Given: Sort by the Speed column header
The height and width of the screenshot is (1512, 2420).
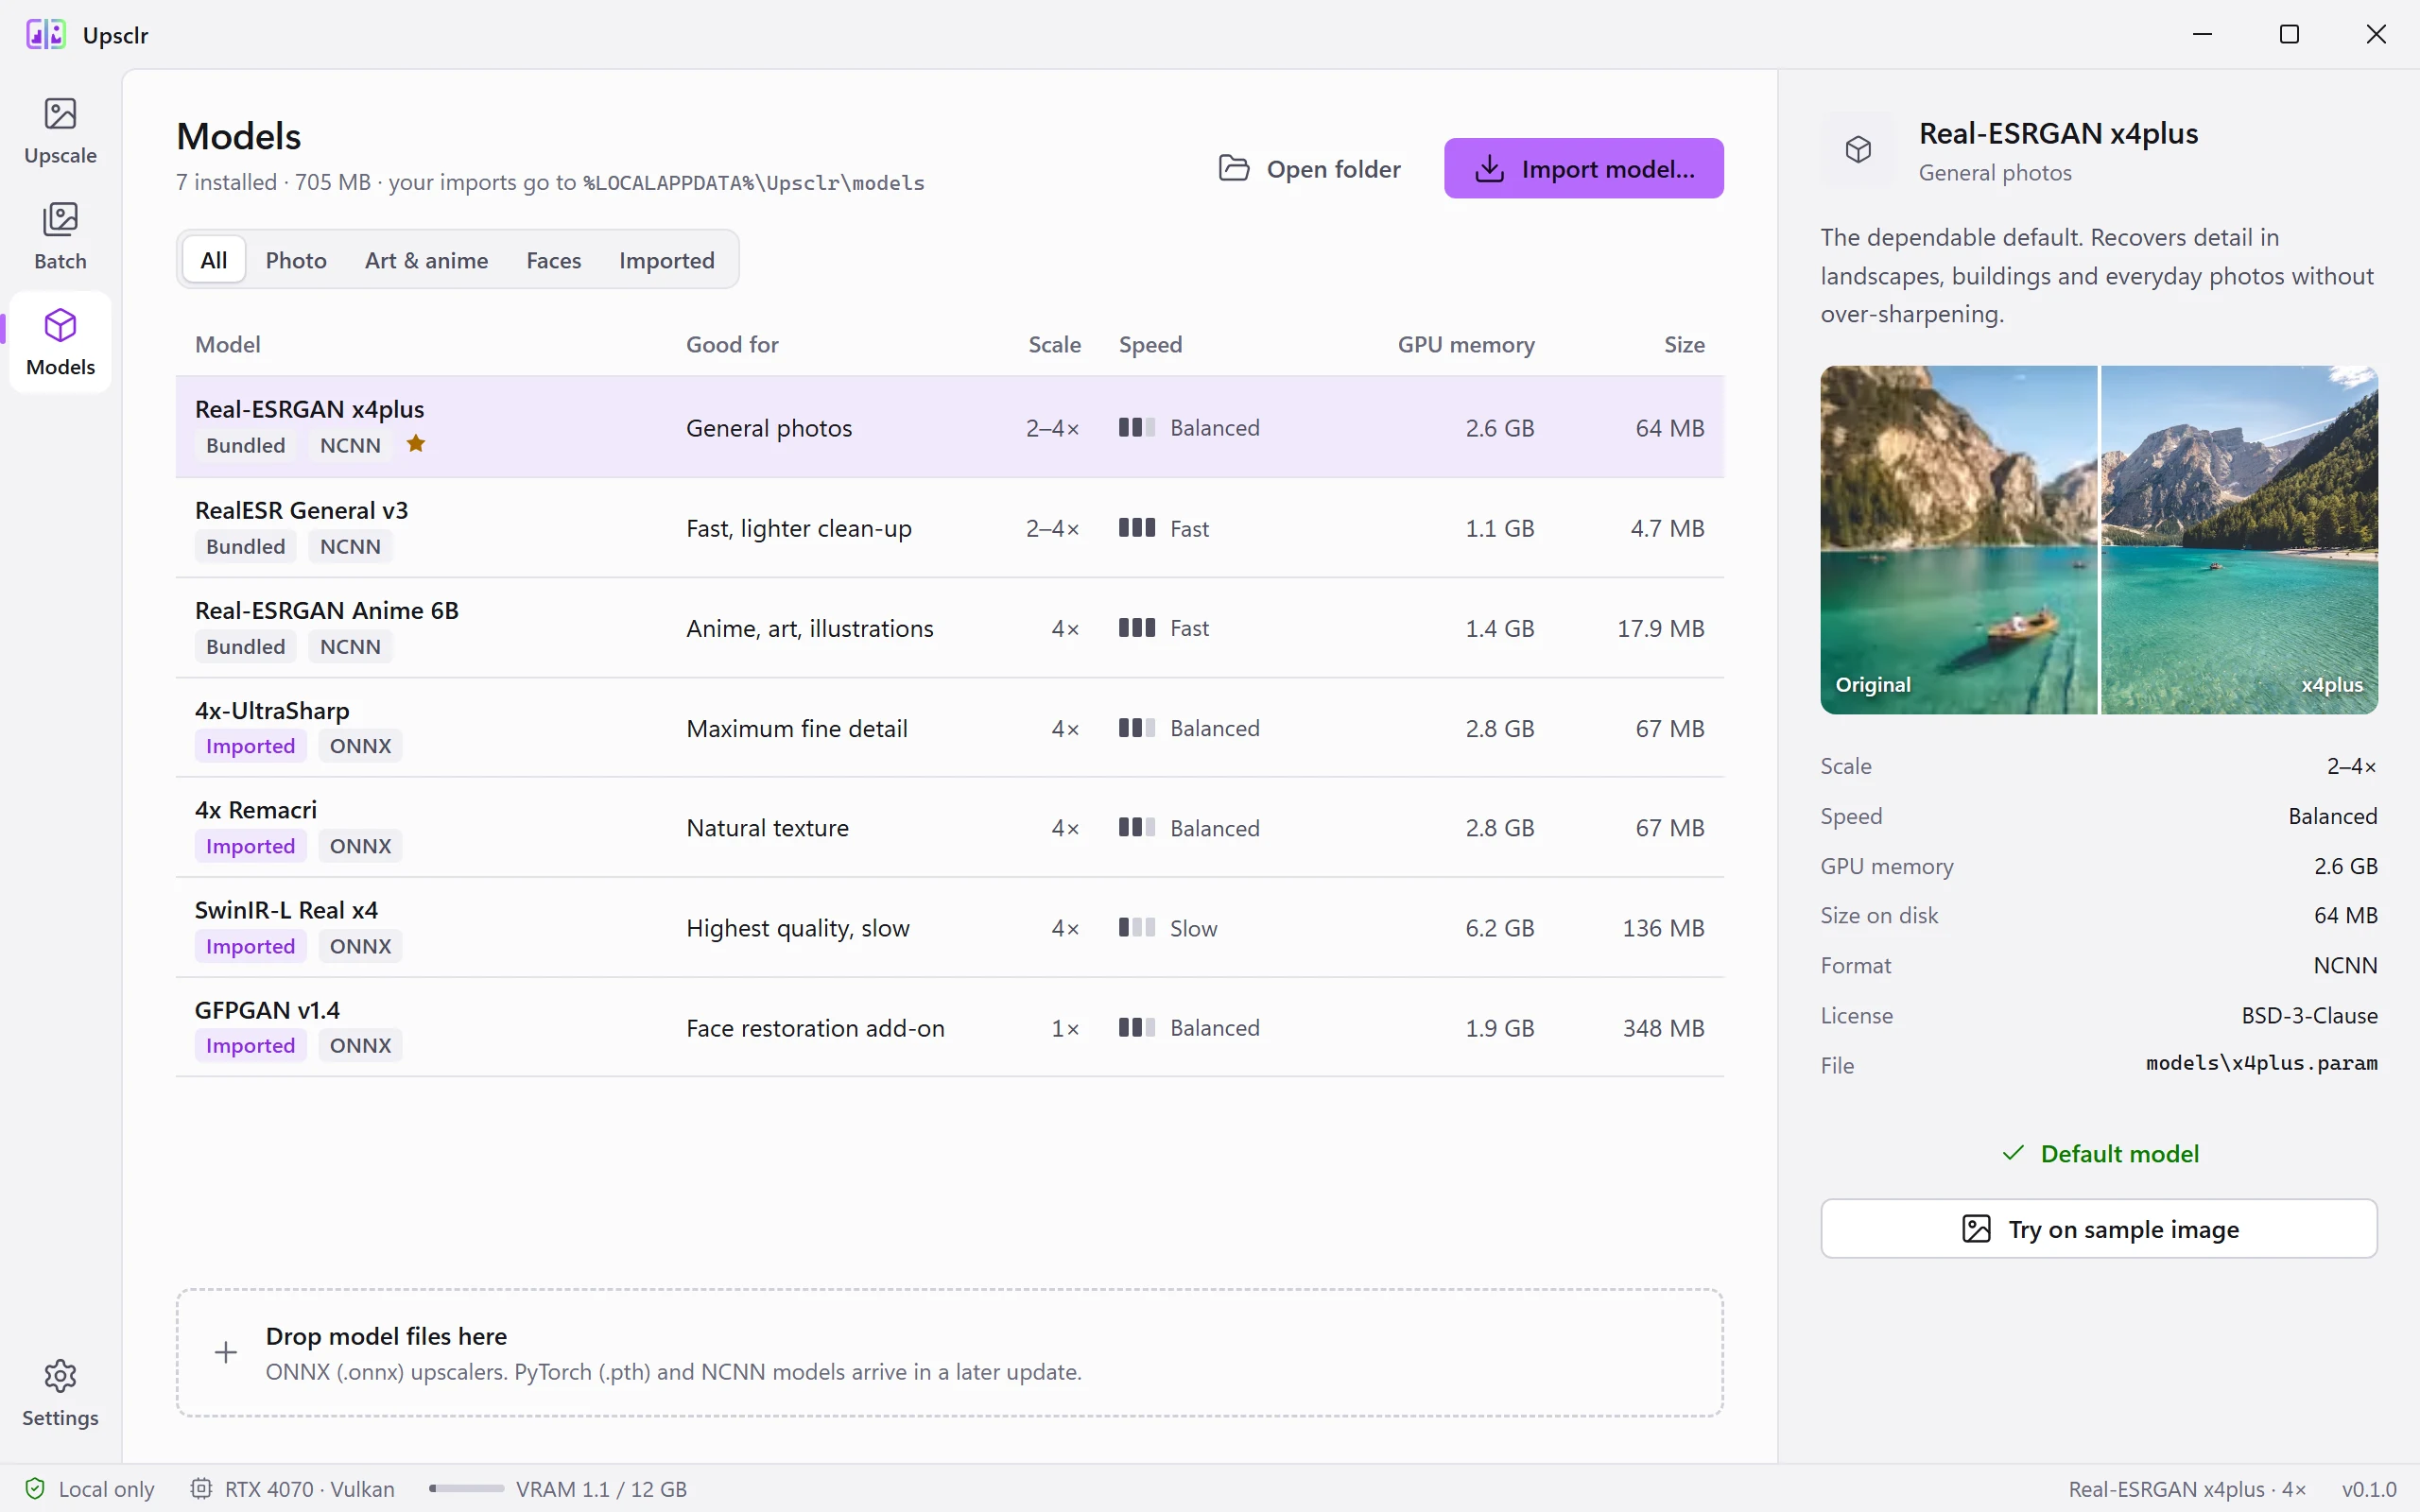Looking at the screenshot, I should pos(1151,345).
